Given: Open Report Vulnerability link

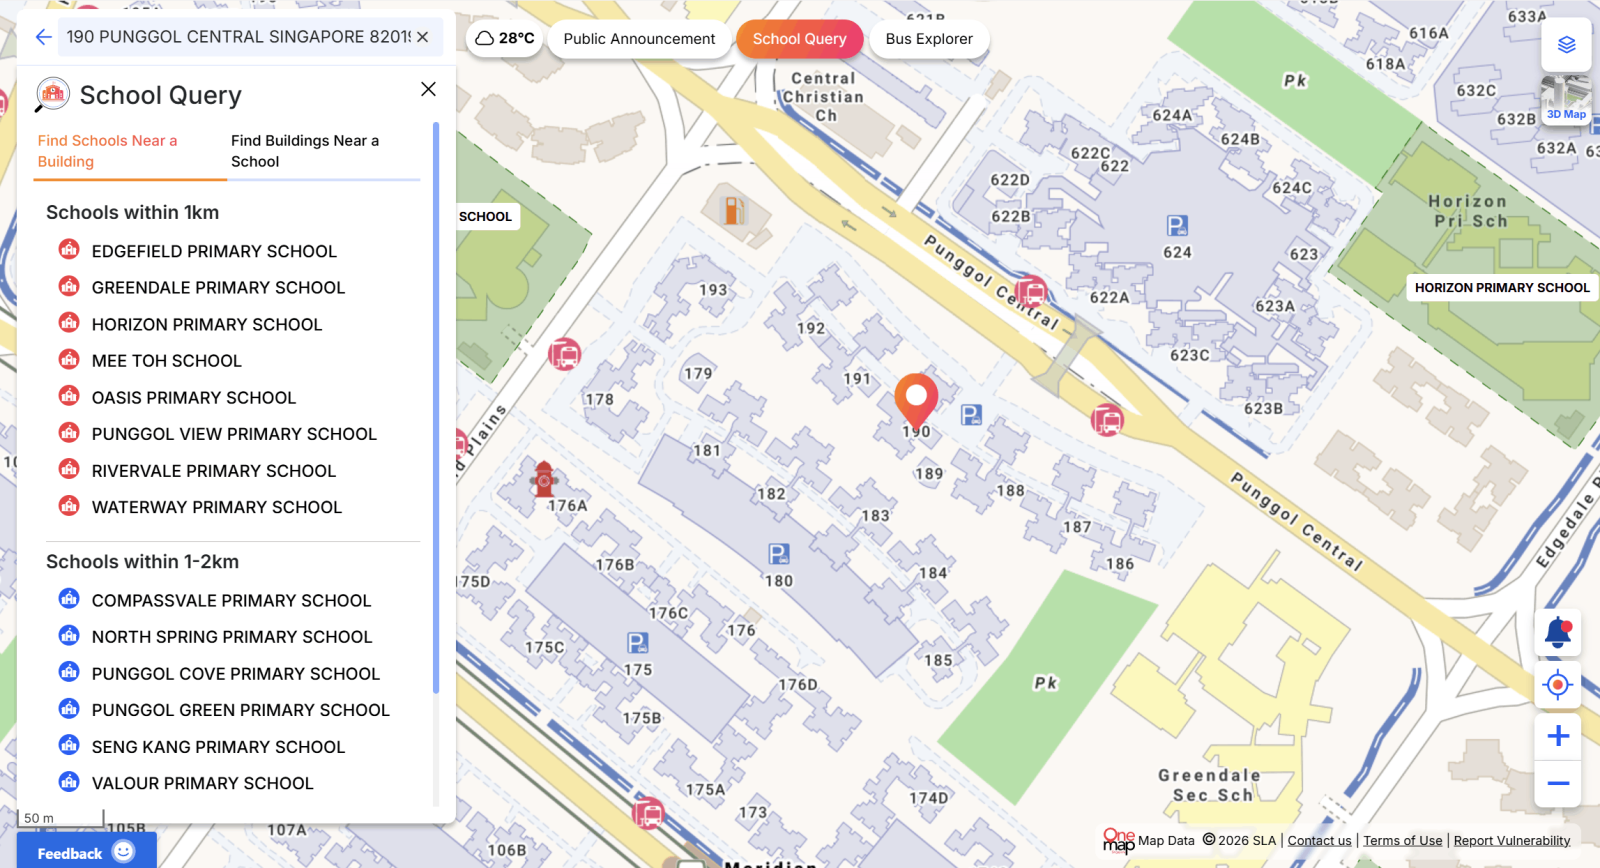Looking at the screenshot, I should [1512, 841].
